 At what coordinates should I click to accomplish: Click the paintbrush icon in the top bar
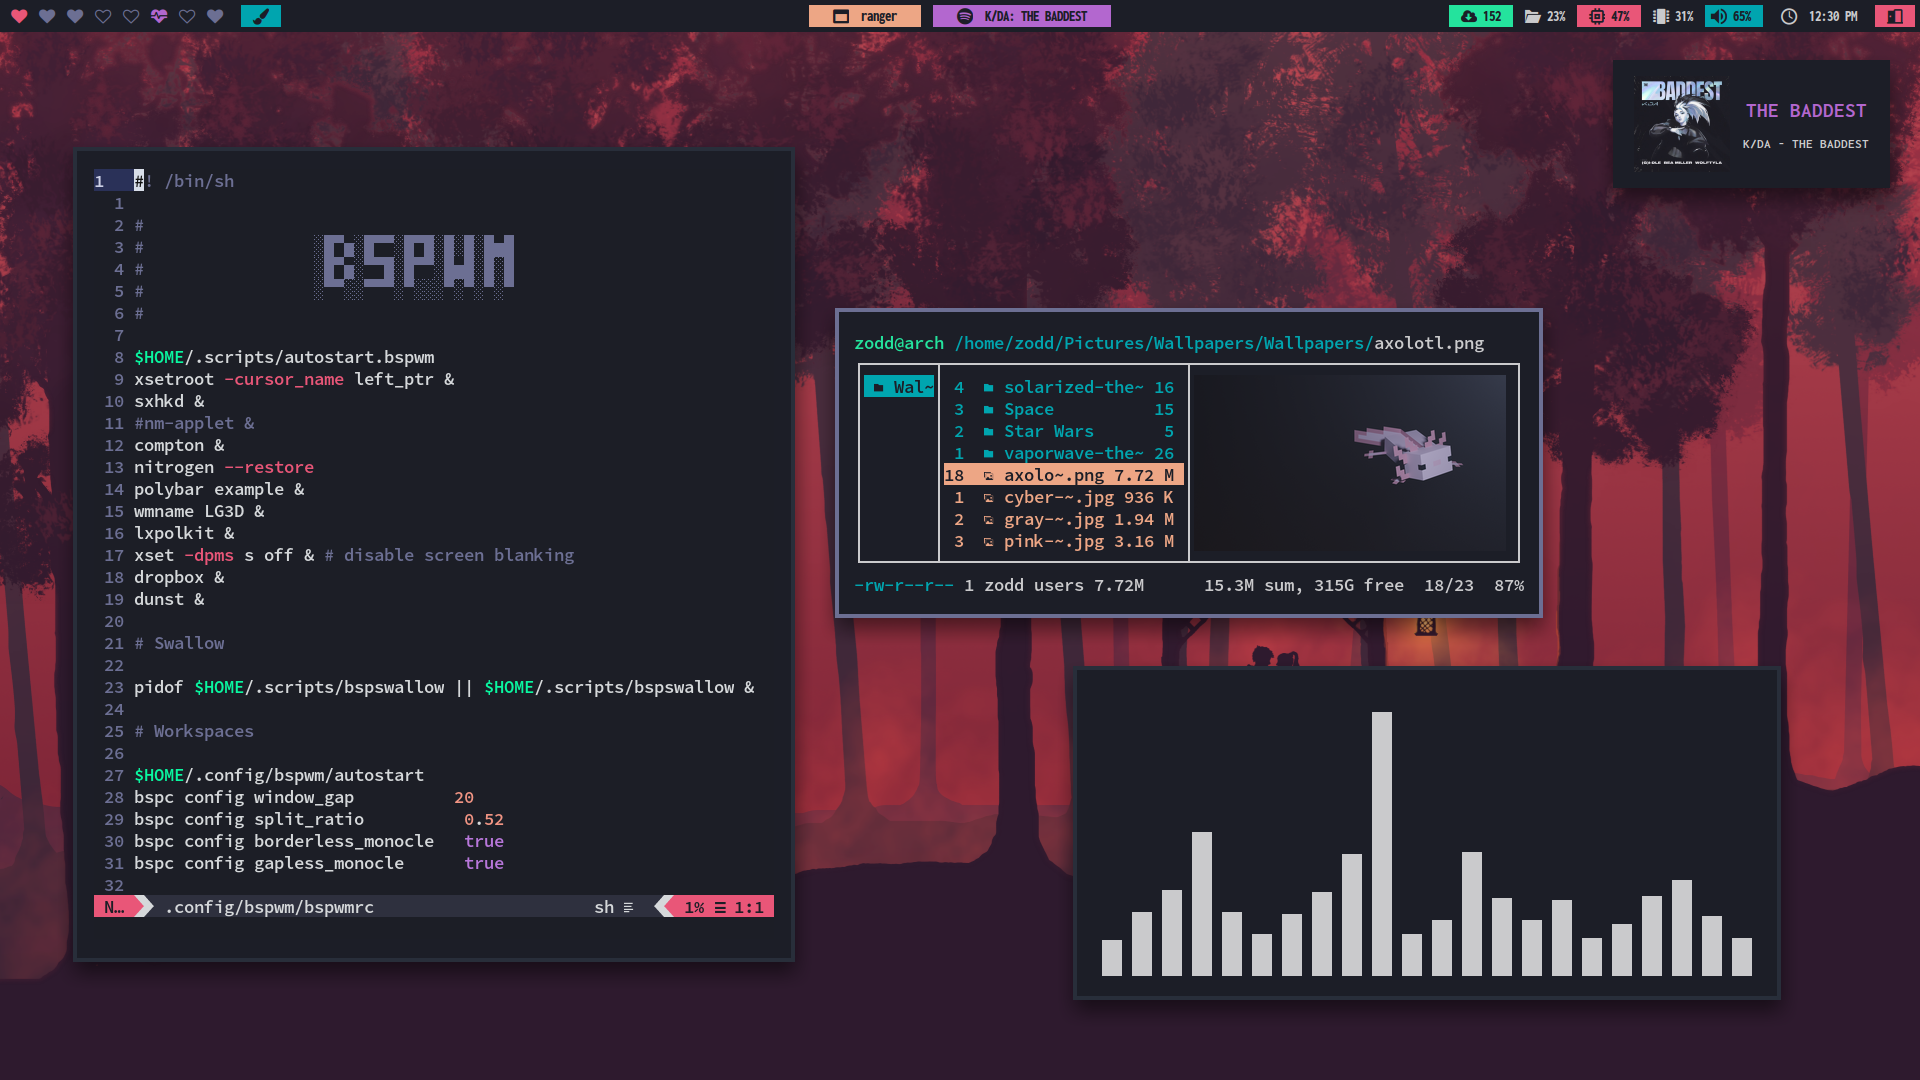[261, 16]
